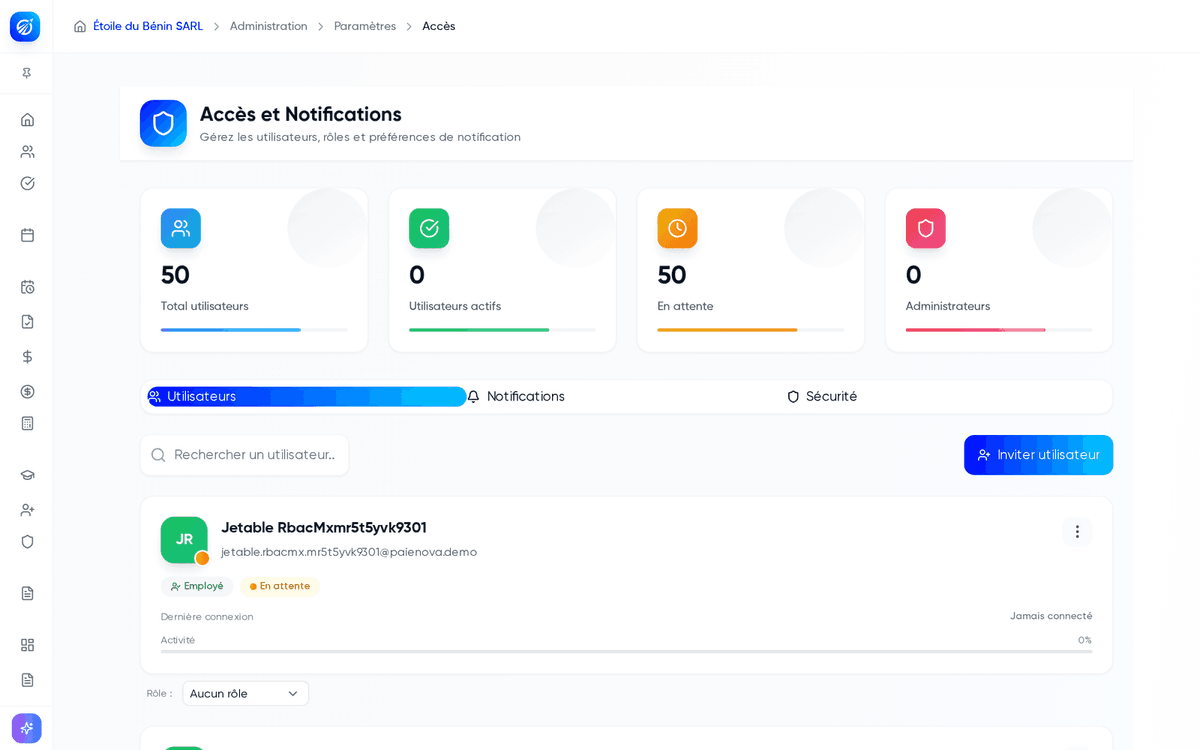The image size is (1200, 750).
Task: Click the orange progress bar under En attente
Action: [750, 330]
